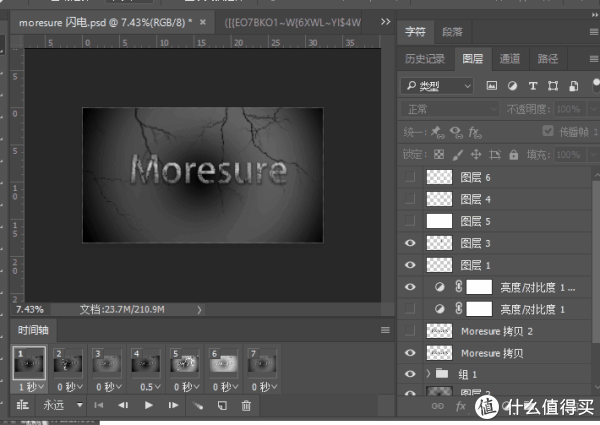Delete the selected timeline frame (trash icon)
Viewport: 600px width, 425px height.
point(246,405)
